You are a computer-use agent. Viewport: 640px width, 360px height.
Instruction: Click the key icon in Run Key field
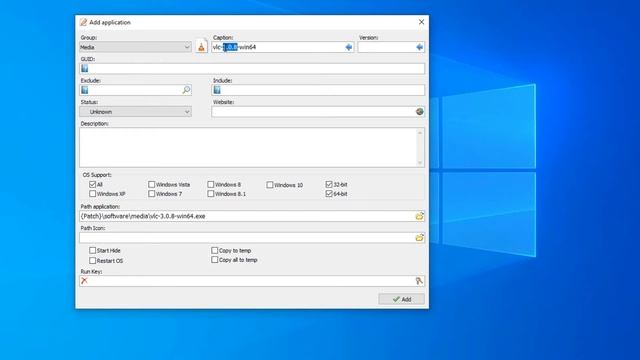tap(419, 281)
